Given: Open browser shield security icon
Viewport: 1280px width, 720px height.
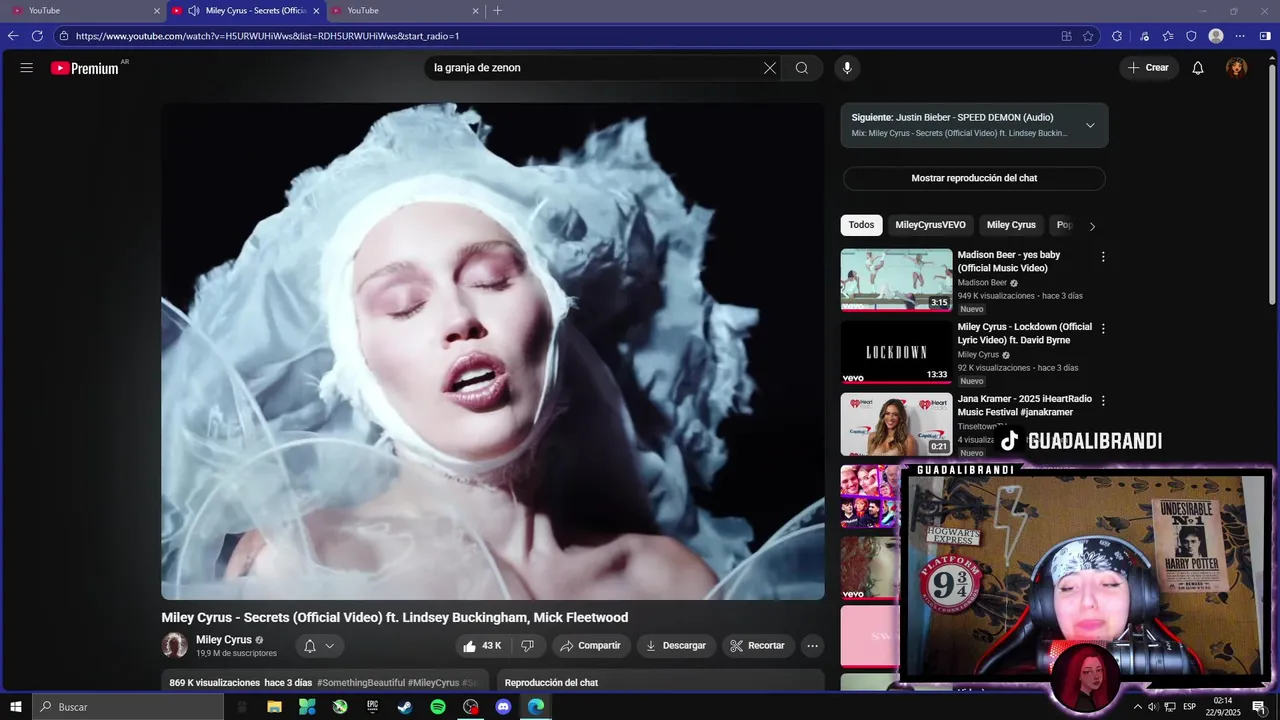Looking at the screenshot, I should point(1191,36).
